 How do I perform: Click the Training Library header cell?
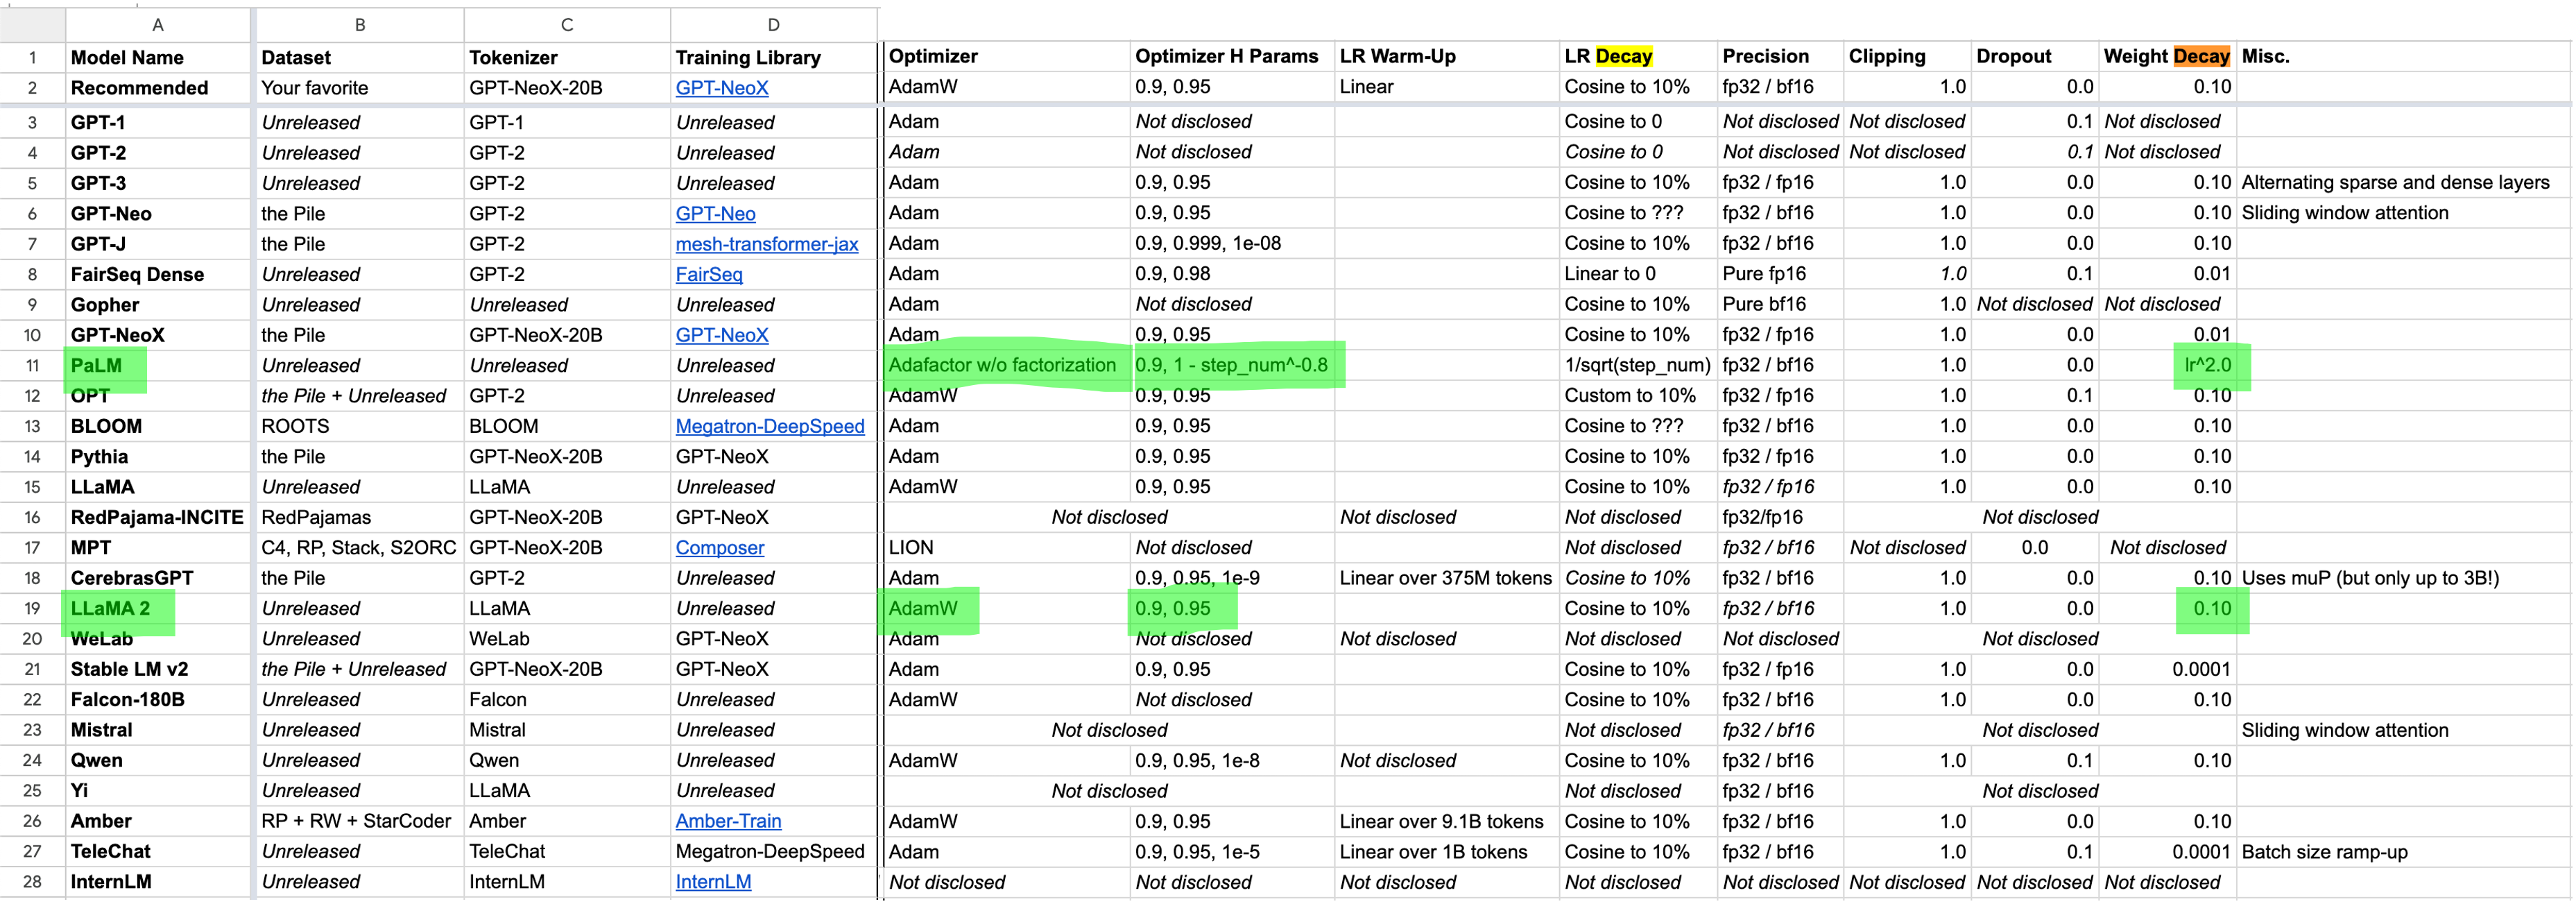click(x=773, y=58)
